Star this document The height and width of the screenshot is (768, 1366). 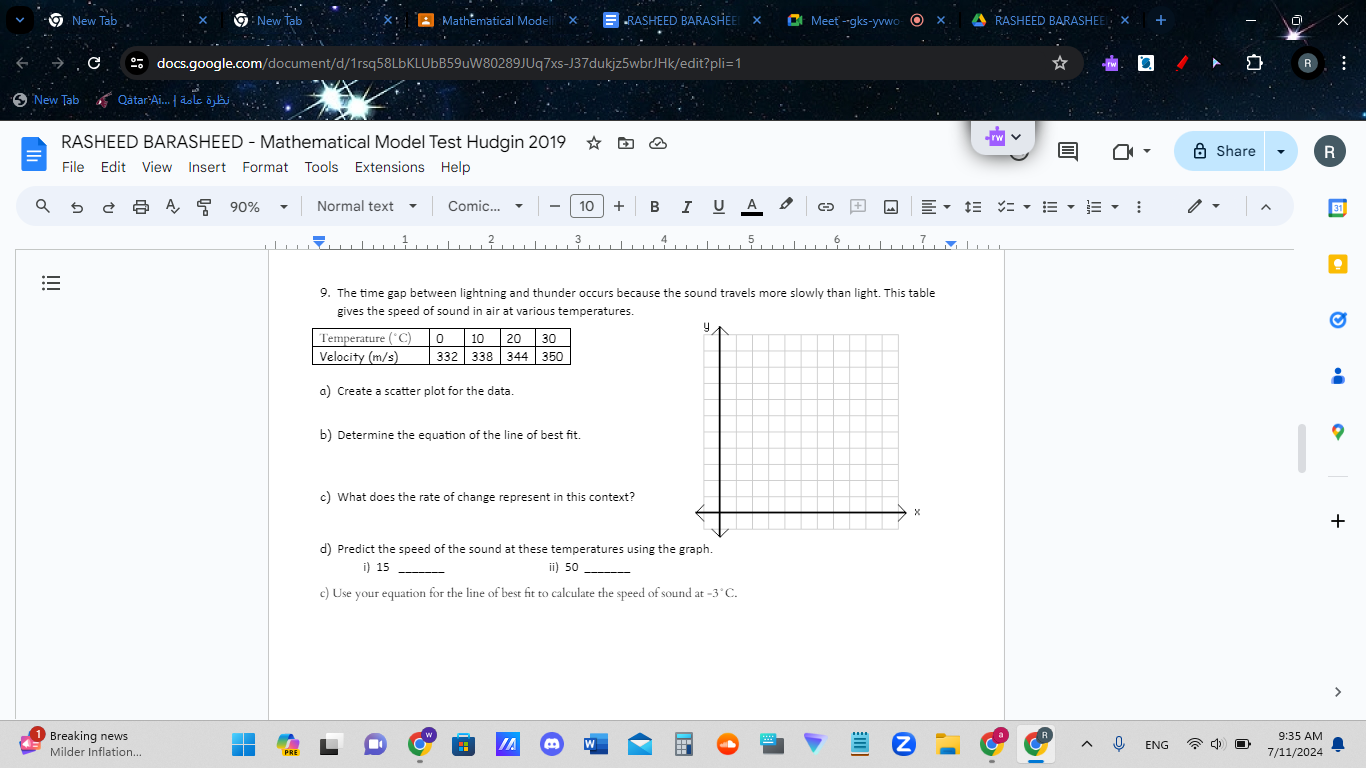coord(594,143)
